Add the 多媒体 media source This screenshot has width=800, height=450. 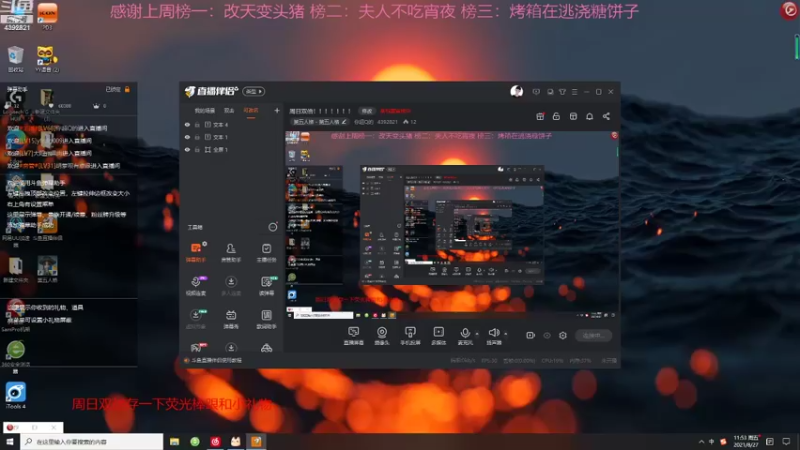coord(438,336)
